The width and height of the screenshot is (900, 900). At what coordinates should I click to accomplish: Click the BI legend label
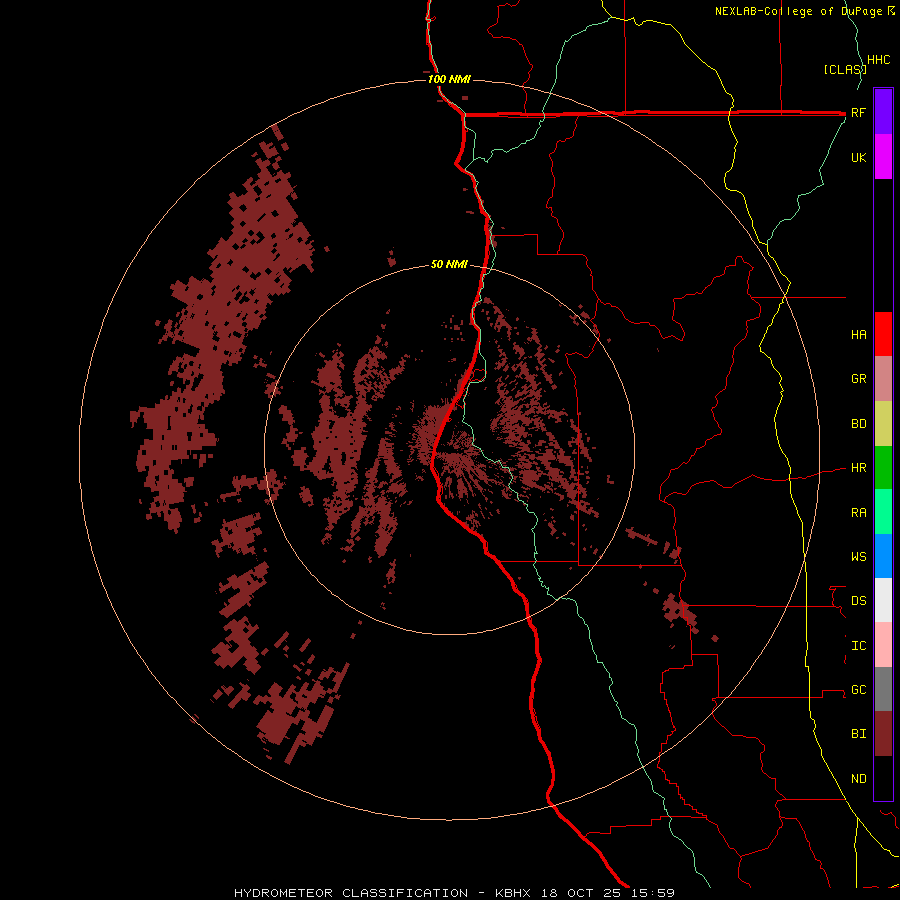coord(858,734)
